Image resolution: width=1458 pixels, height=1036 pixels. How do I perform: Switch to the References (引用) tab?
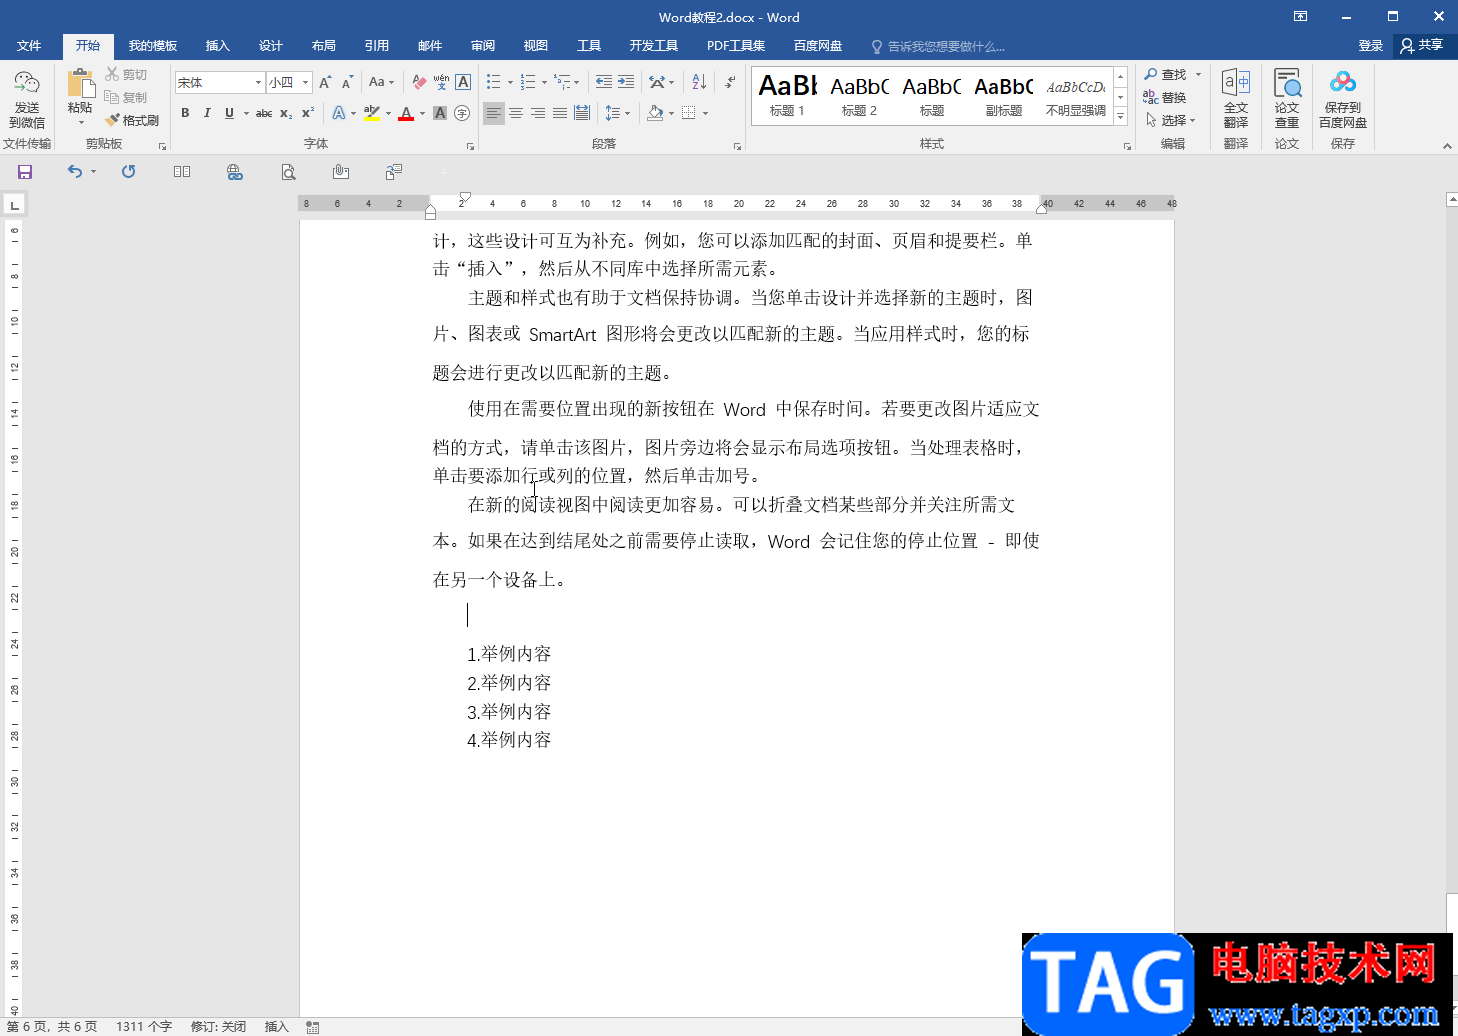(x=377, y=46)
